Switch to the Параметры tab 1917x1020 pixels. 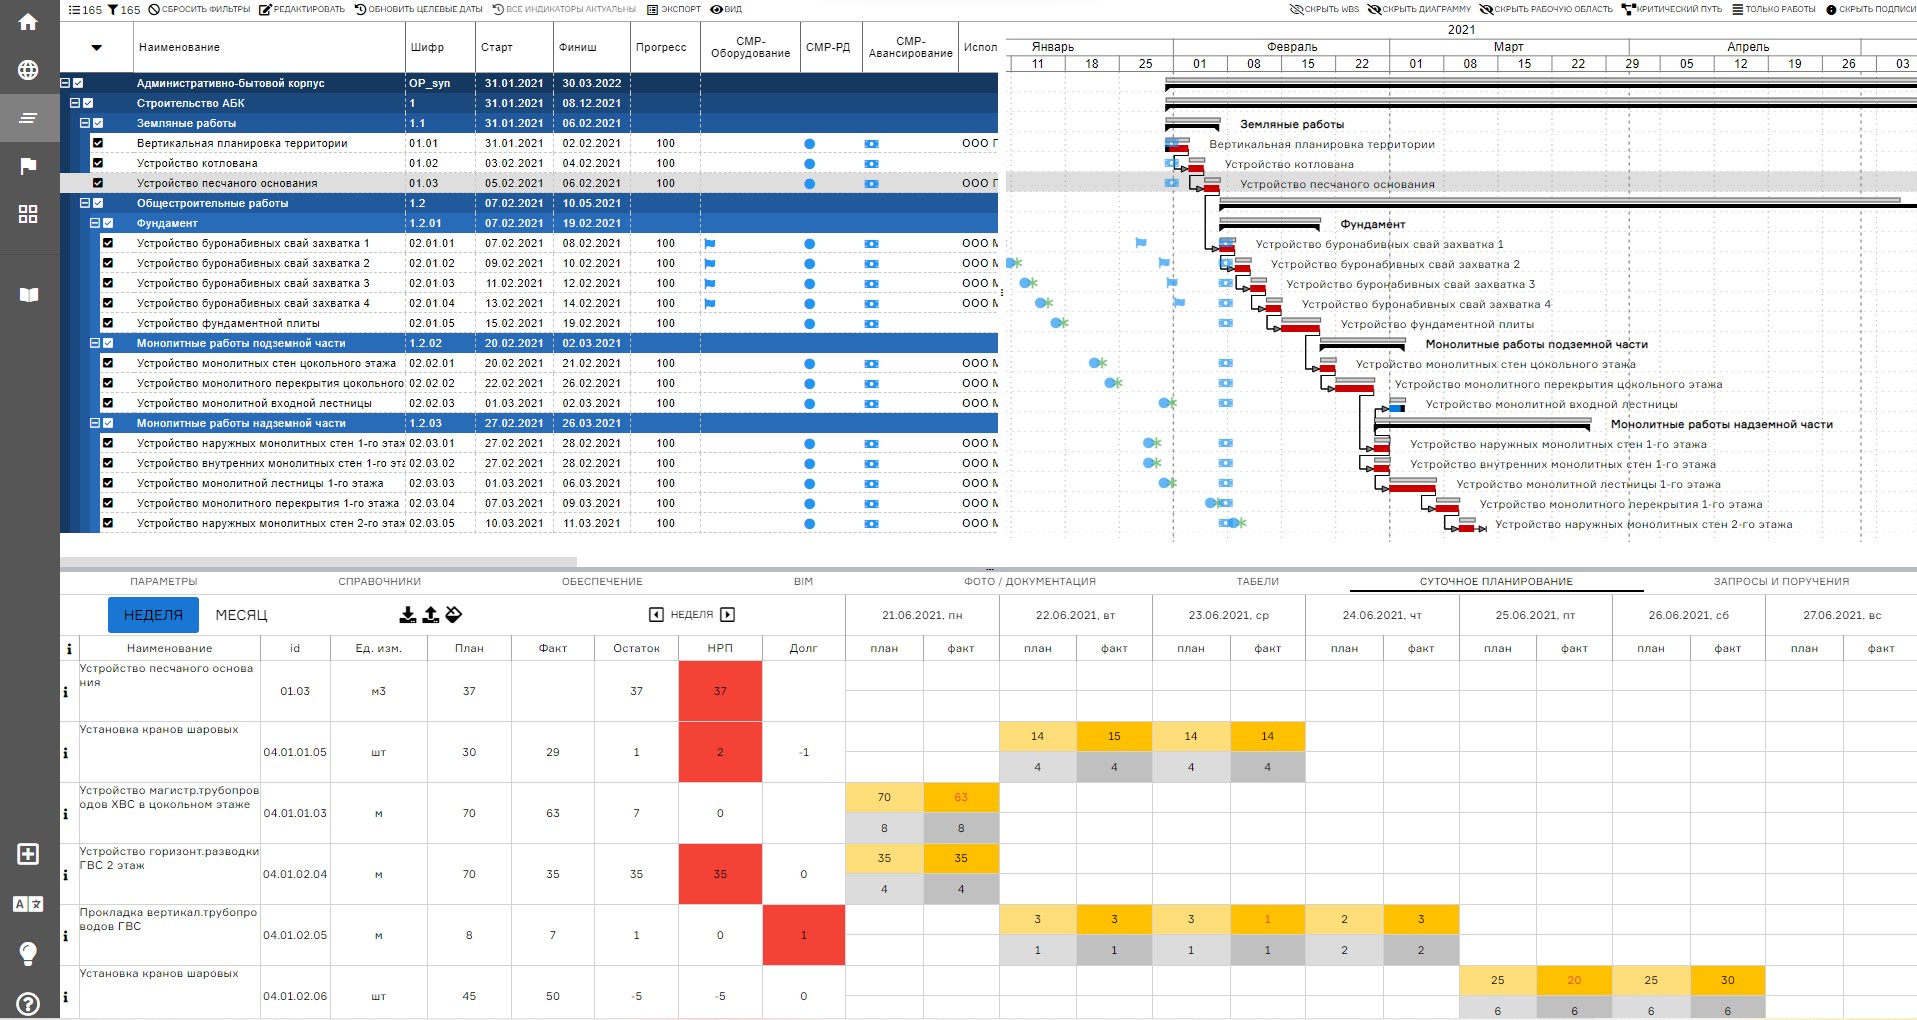point(164,581)
